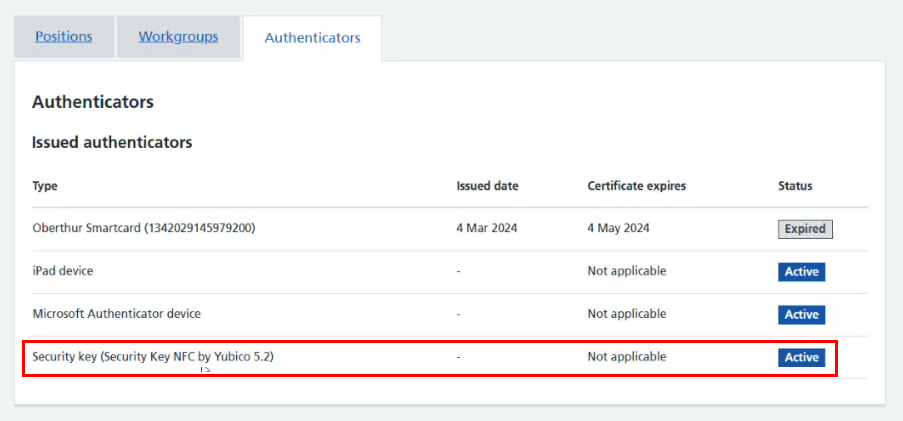Click the Active badge for Microsoft Authenticator device
The height and width of the screenshot is (421, 903).
[x=802, y=314]
